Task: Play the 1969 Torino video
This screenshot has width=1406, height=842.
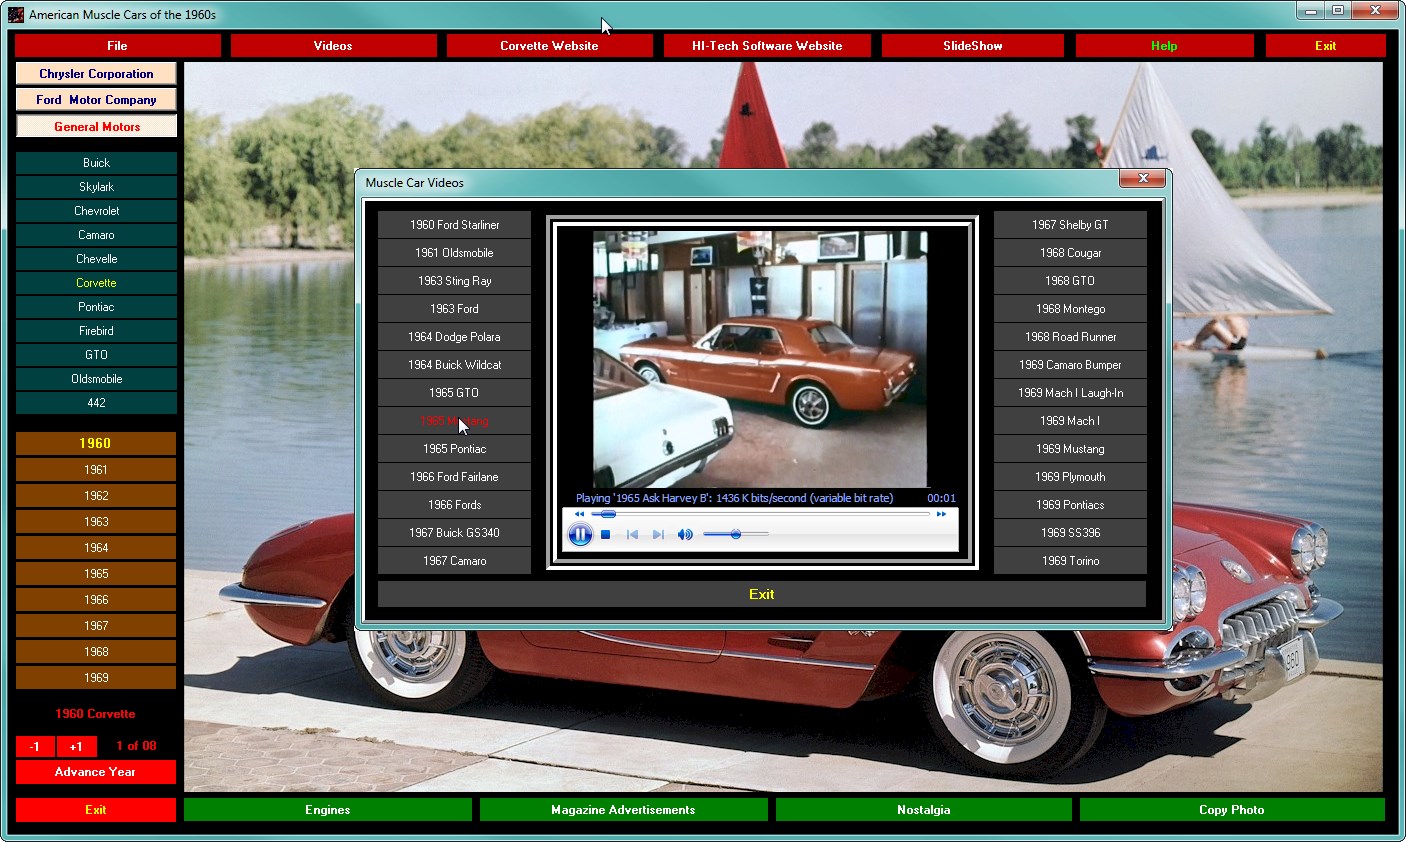Action: click(1070, 561)
